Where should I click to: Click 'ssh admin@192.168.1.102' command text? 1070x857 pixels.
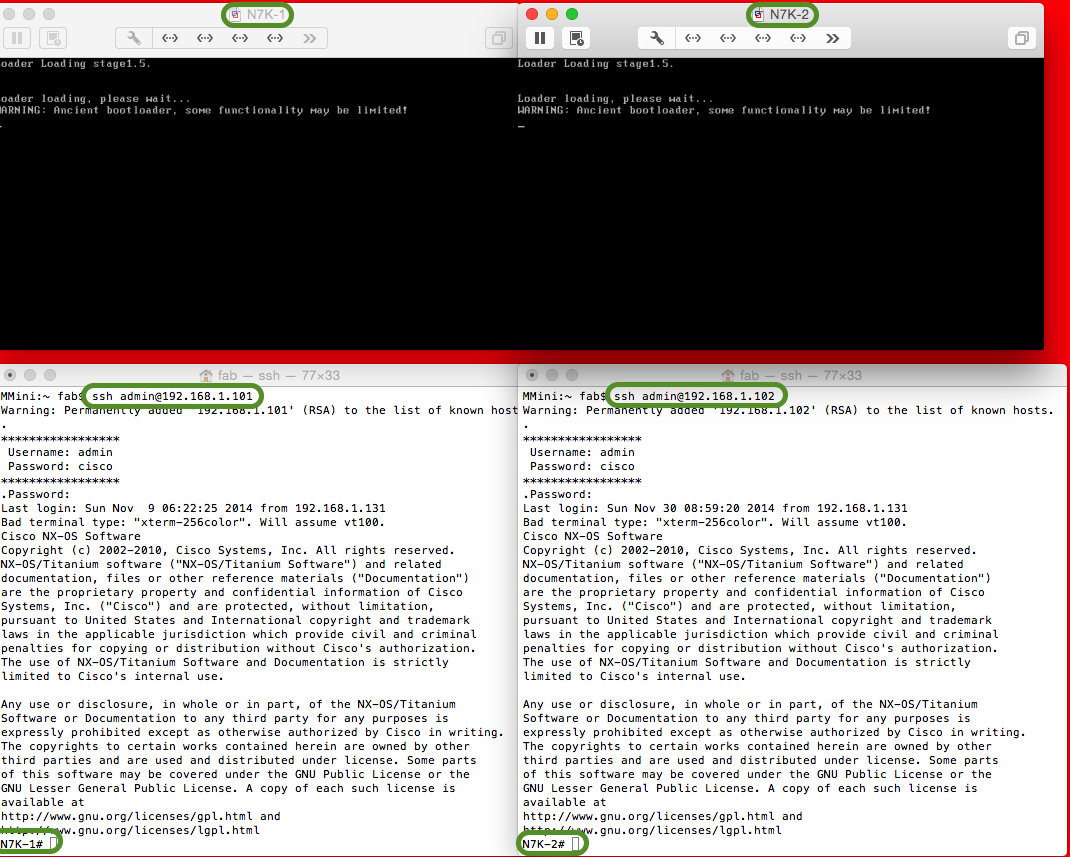click(695, 396)
